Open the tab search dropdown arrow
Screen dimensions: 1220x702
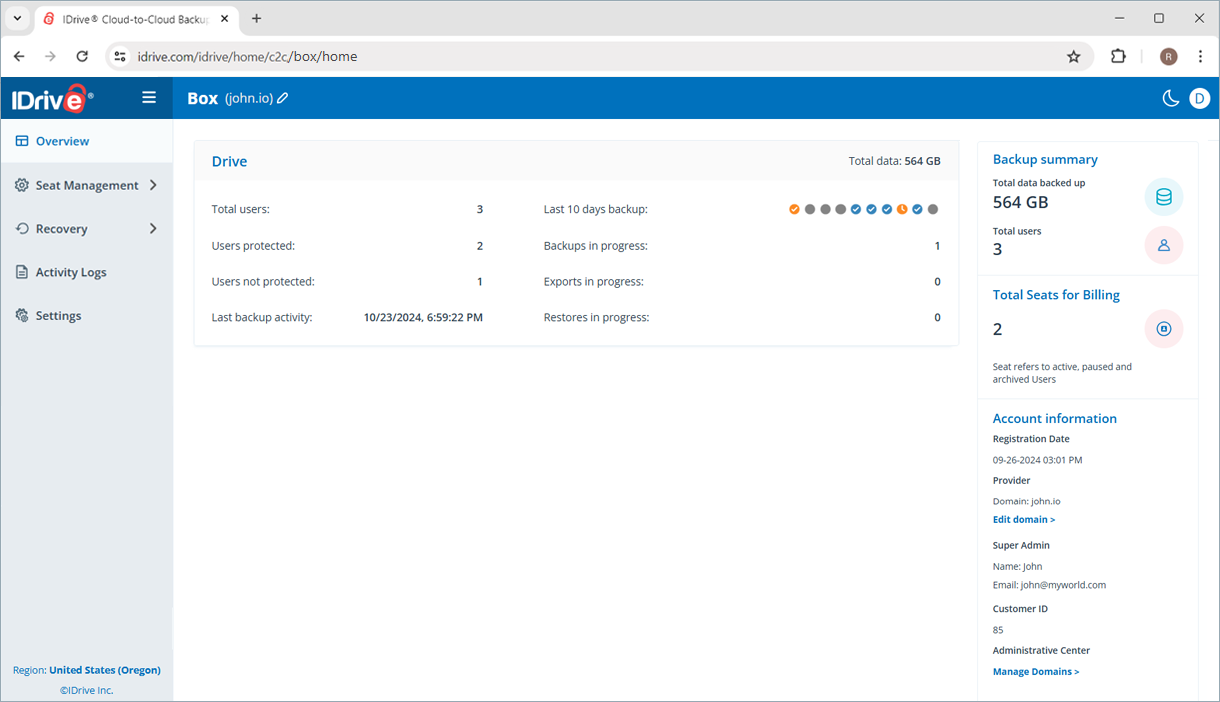point(18,18)
